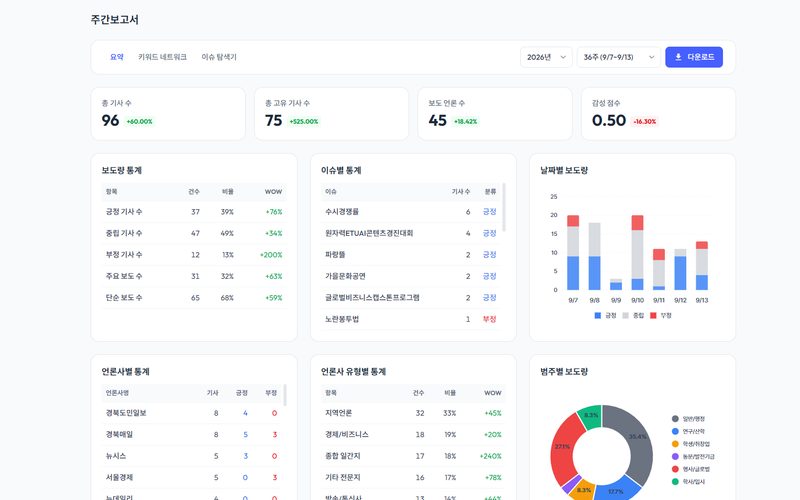The image size is (800, 500).
Task: Click the 기타 전문지 row
Action: (x=413, y=478)
